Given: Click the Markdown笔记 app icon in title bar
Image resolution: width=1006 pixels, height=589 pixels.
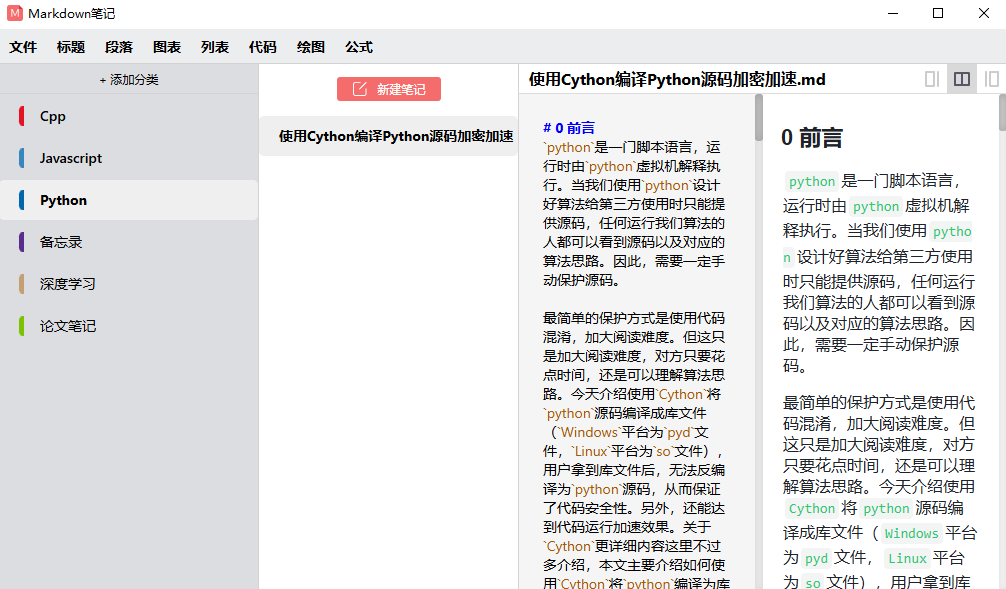Looking at the screenshot, I should (15, 13).
